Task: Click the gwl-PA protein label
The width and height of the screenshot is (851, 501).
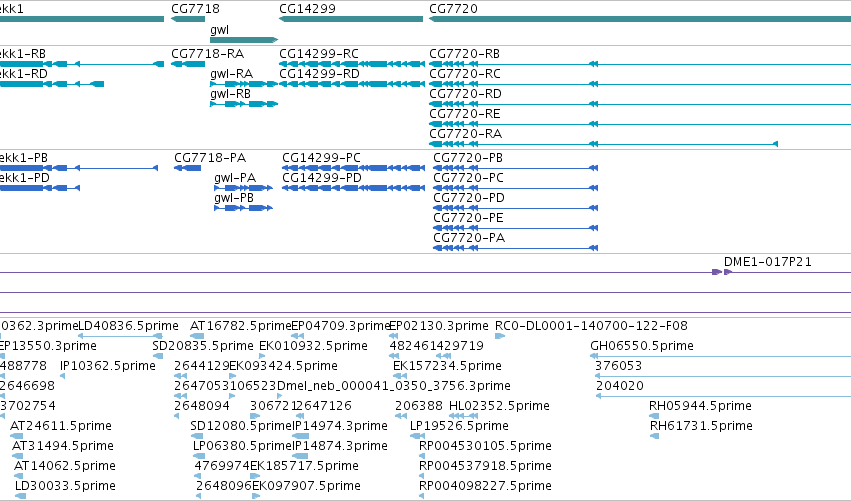Action: tap(235, 178)
